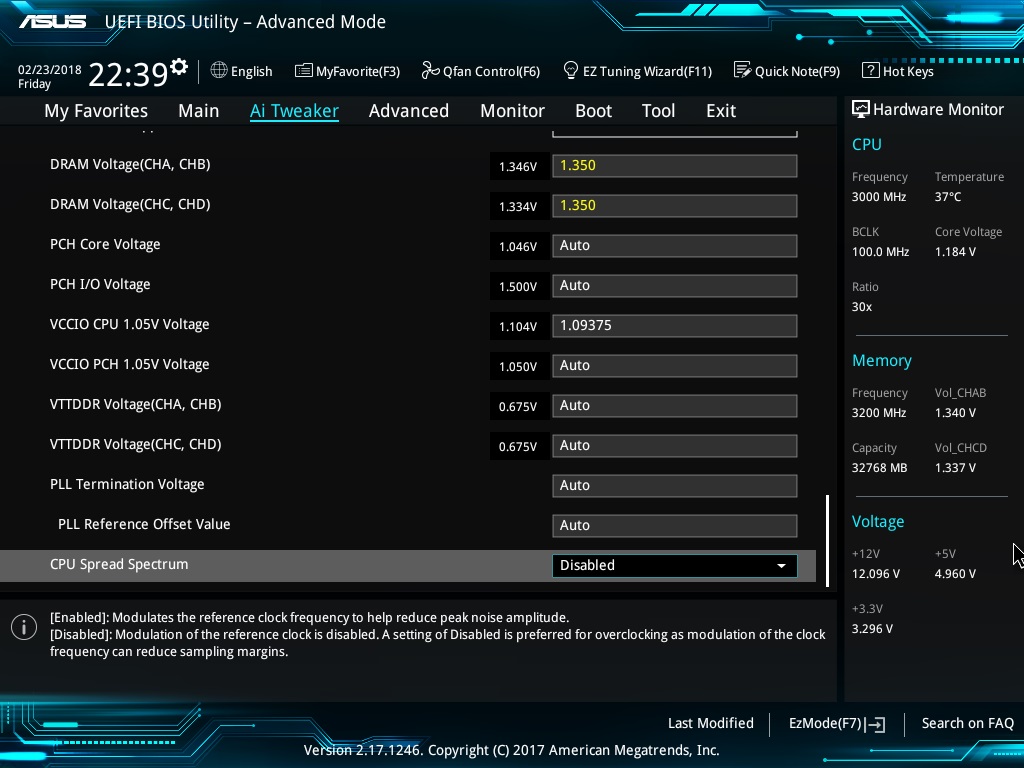Click the Memory section heading
This screenshot has width=1024, height=768.
click(882, 360)
